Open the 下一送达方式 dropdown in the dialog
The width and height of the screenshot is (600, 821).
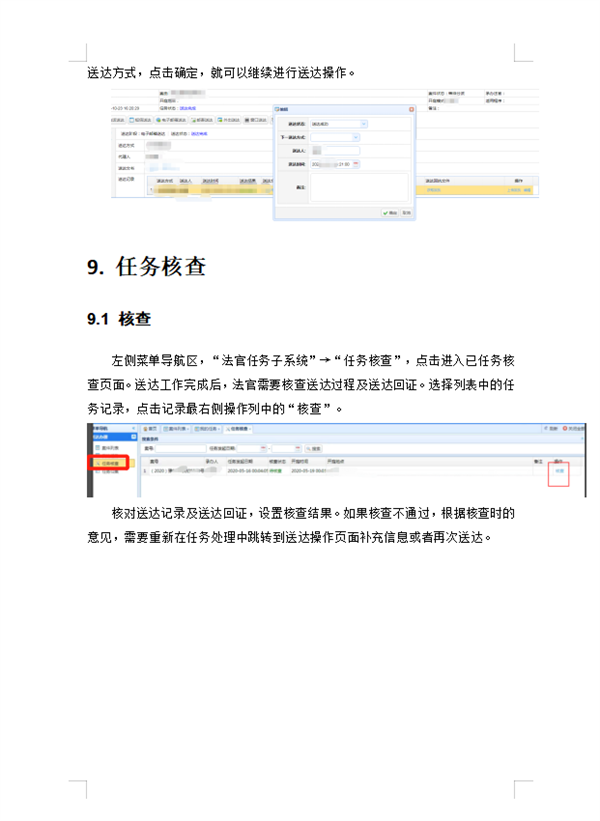coord(356,137)
